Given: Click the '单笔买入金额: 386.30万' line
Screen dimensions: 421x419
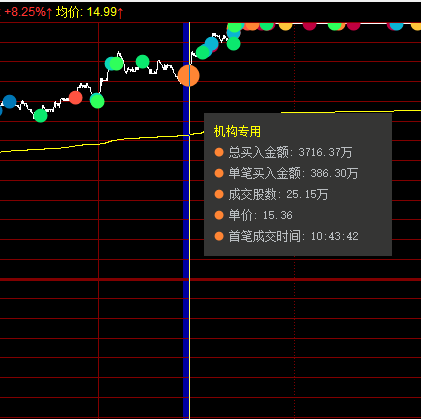Looking at the screenshot, I should pos(293,173).
